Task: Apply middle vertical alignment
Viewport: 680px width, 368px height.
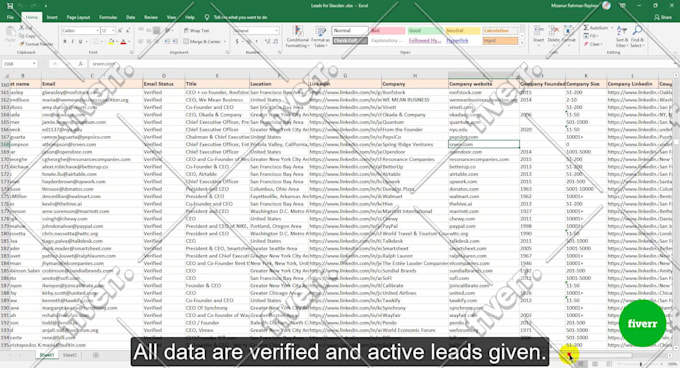Action: pyautogui.click(x=149, y=30)
